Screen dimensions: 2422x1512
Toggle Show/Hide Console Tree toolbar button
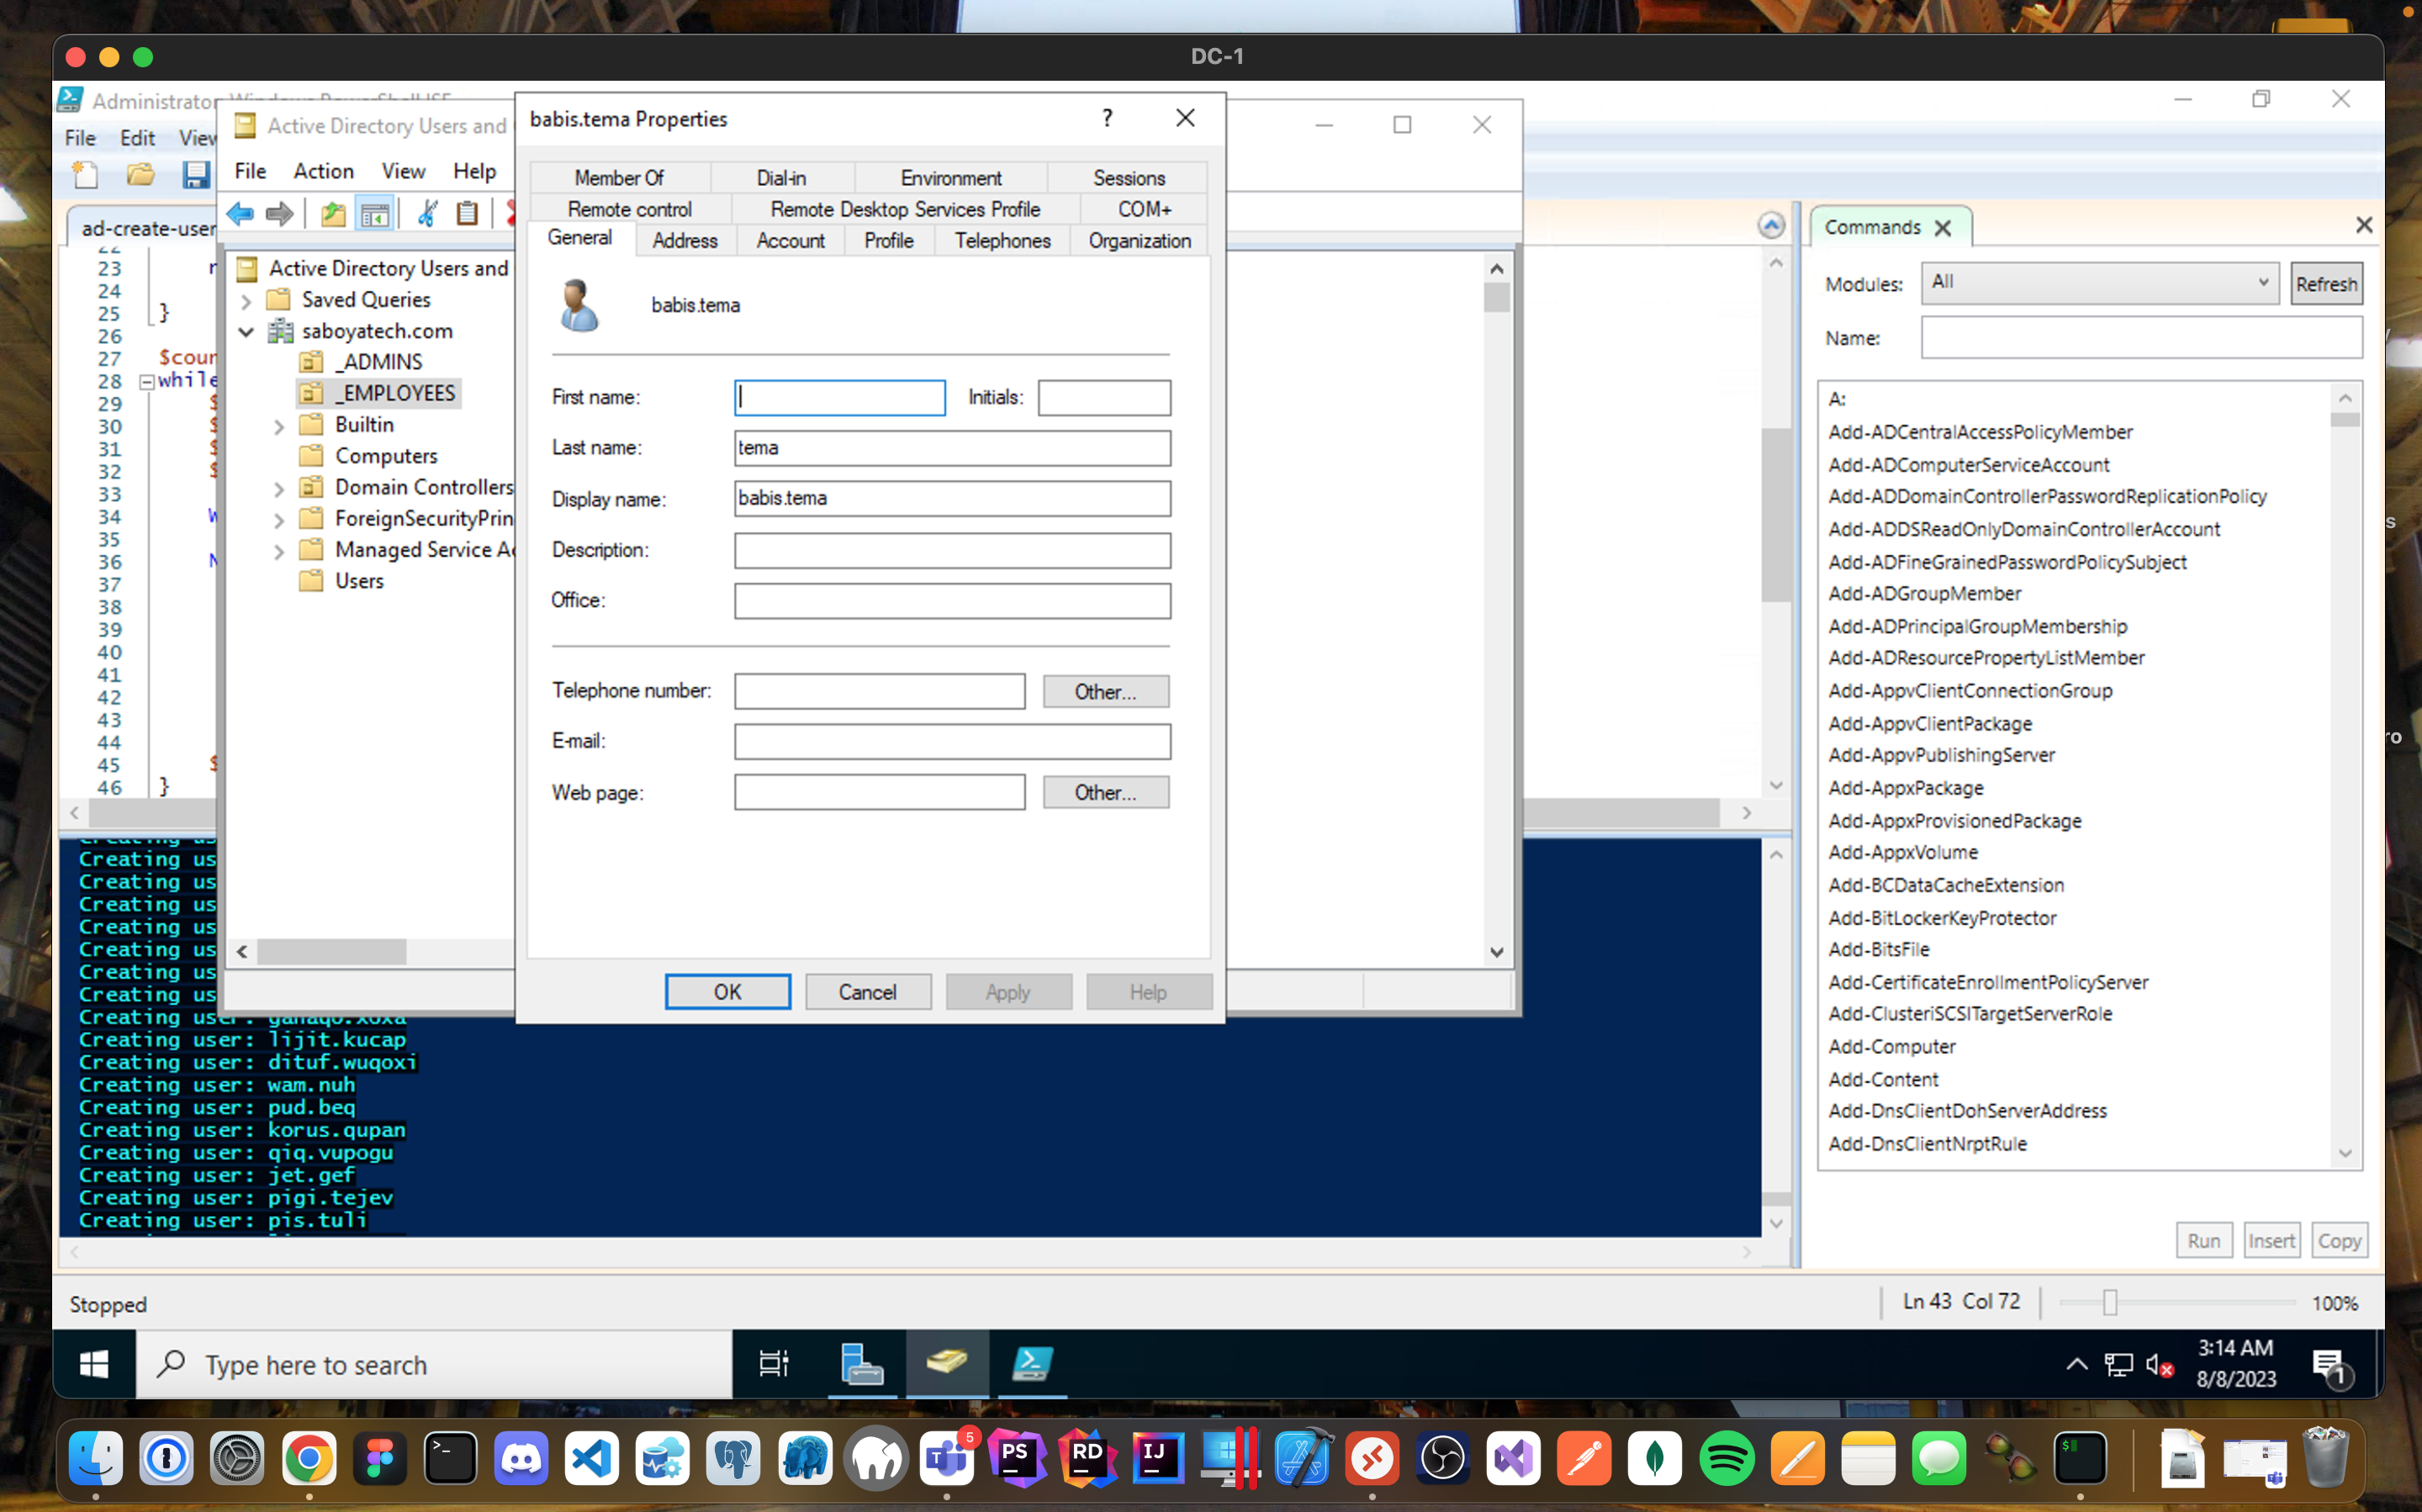pos(375,213)
